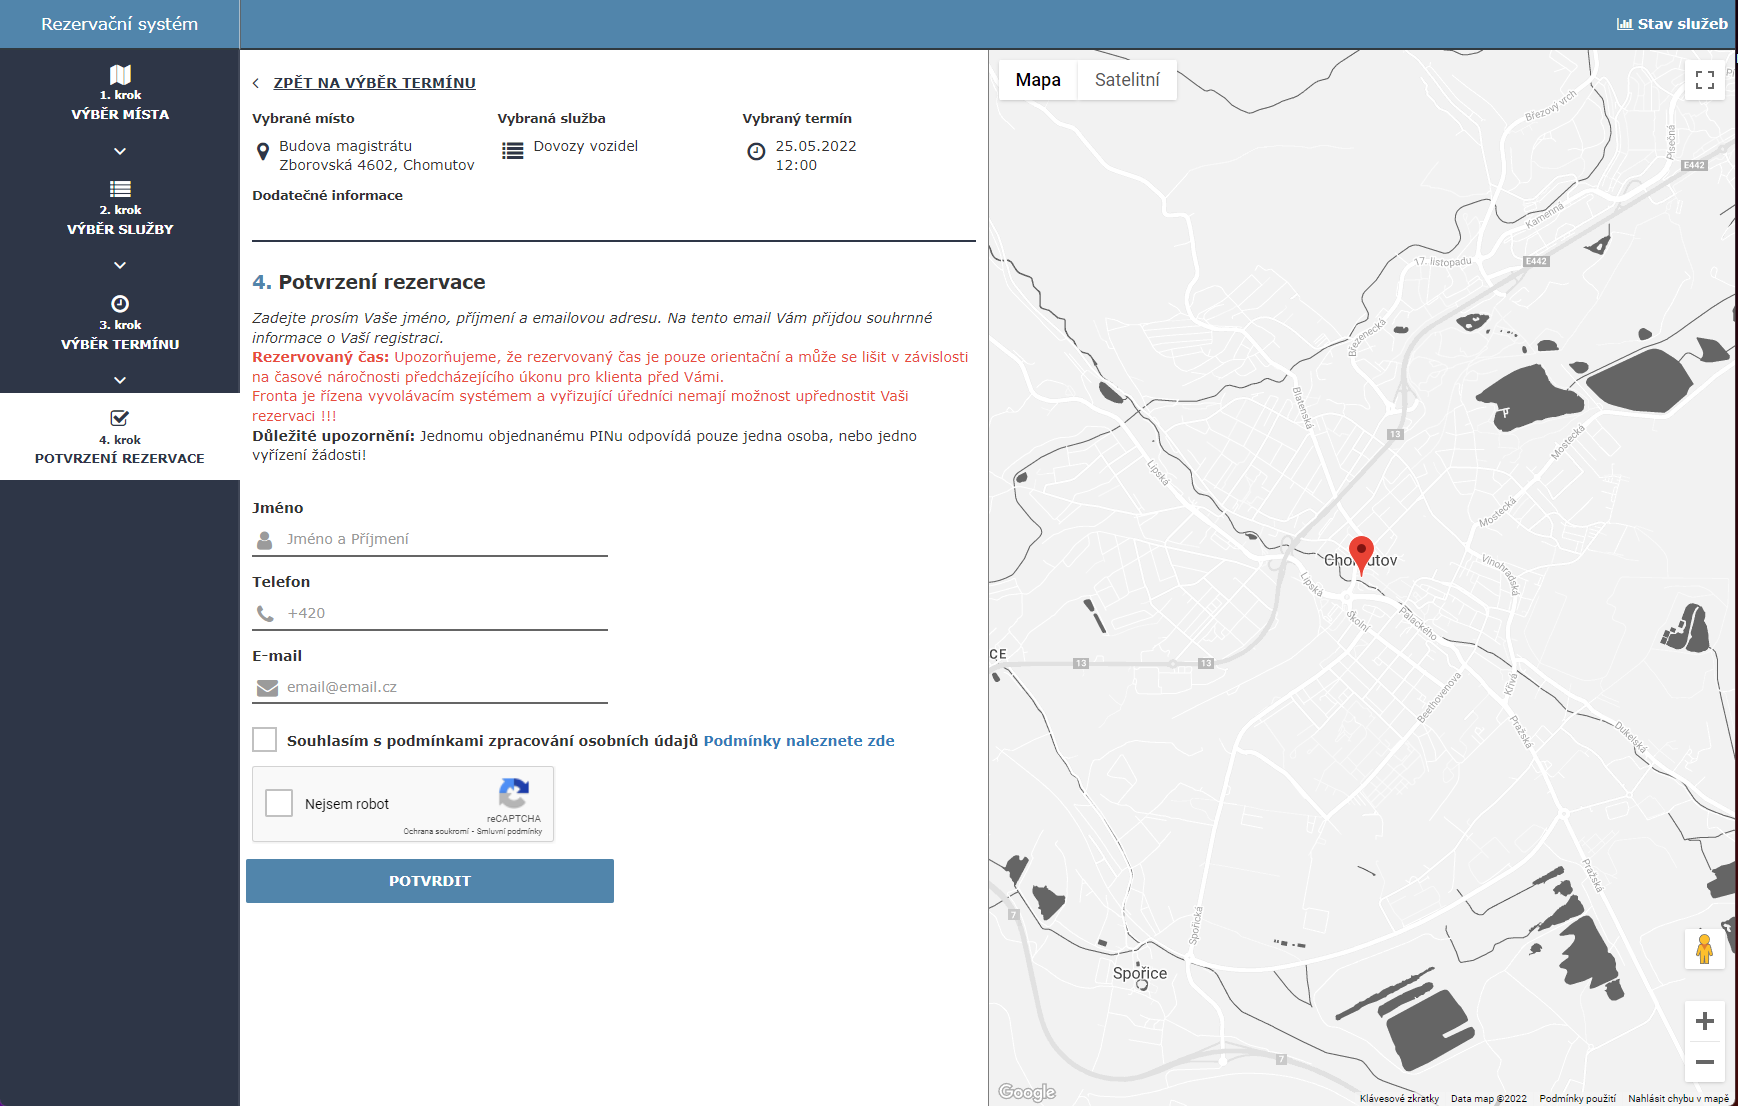Click the back arrow before Zpět na výběr termínu

[256, 83]
